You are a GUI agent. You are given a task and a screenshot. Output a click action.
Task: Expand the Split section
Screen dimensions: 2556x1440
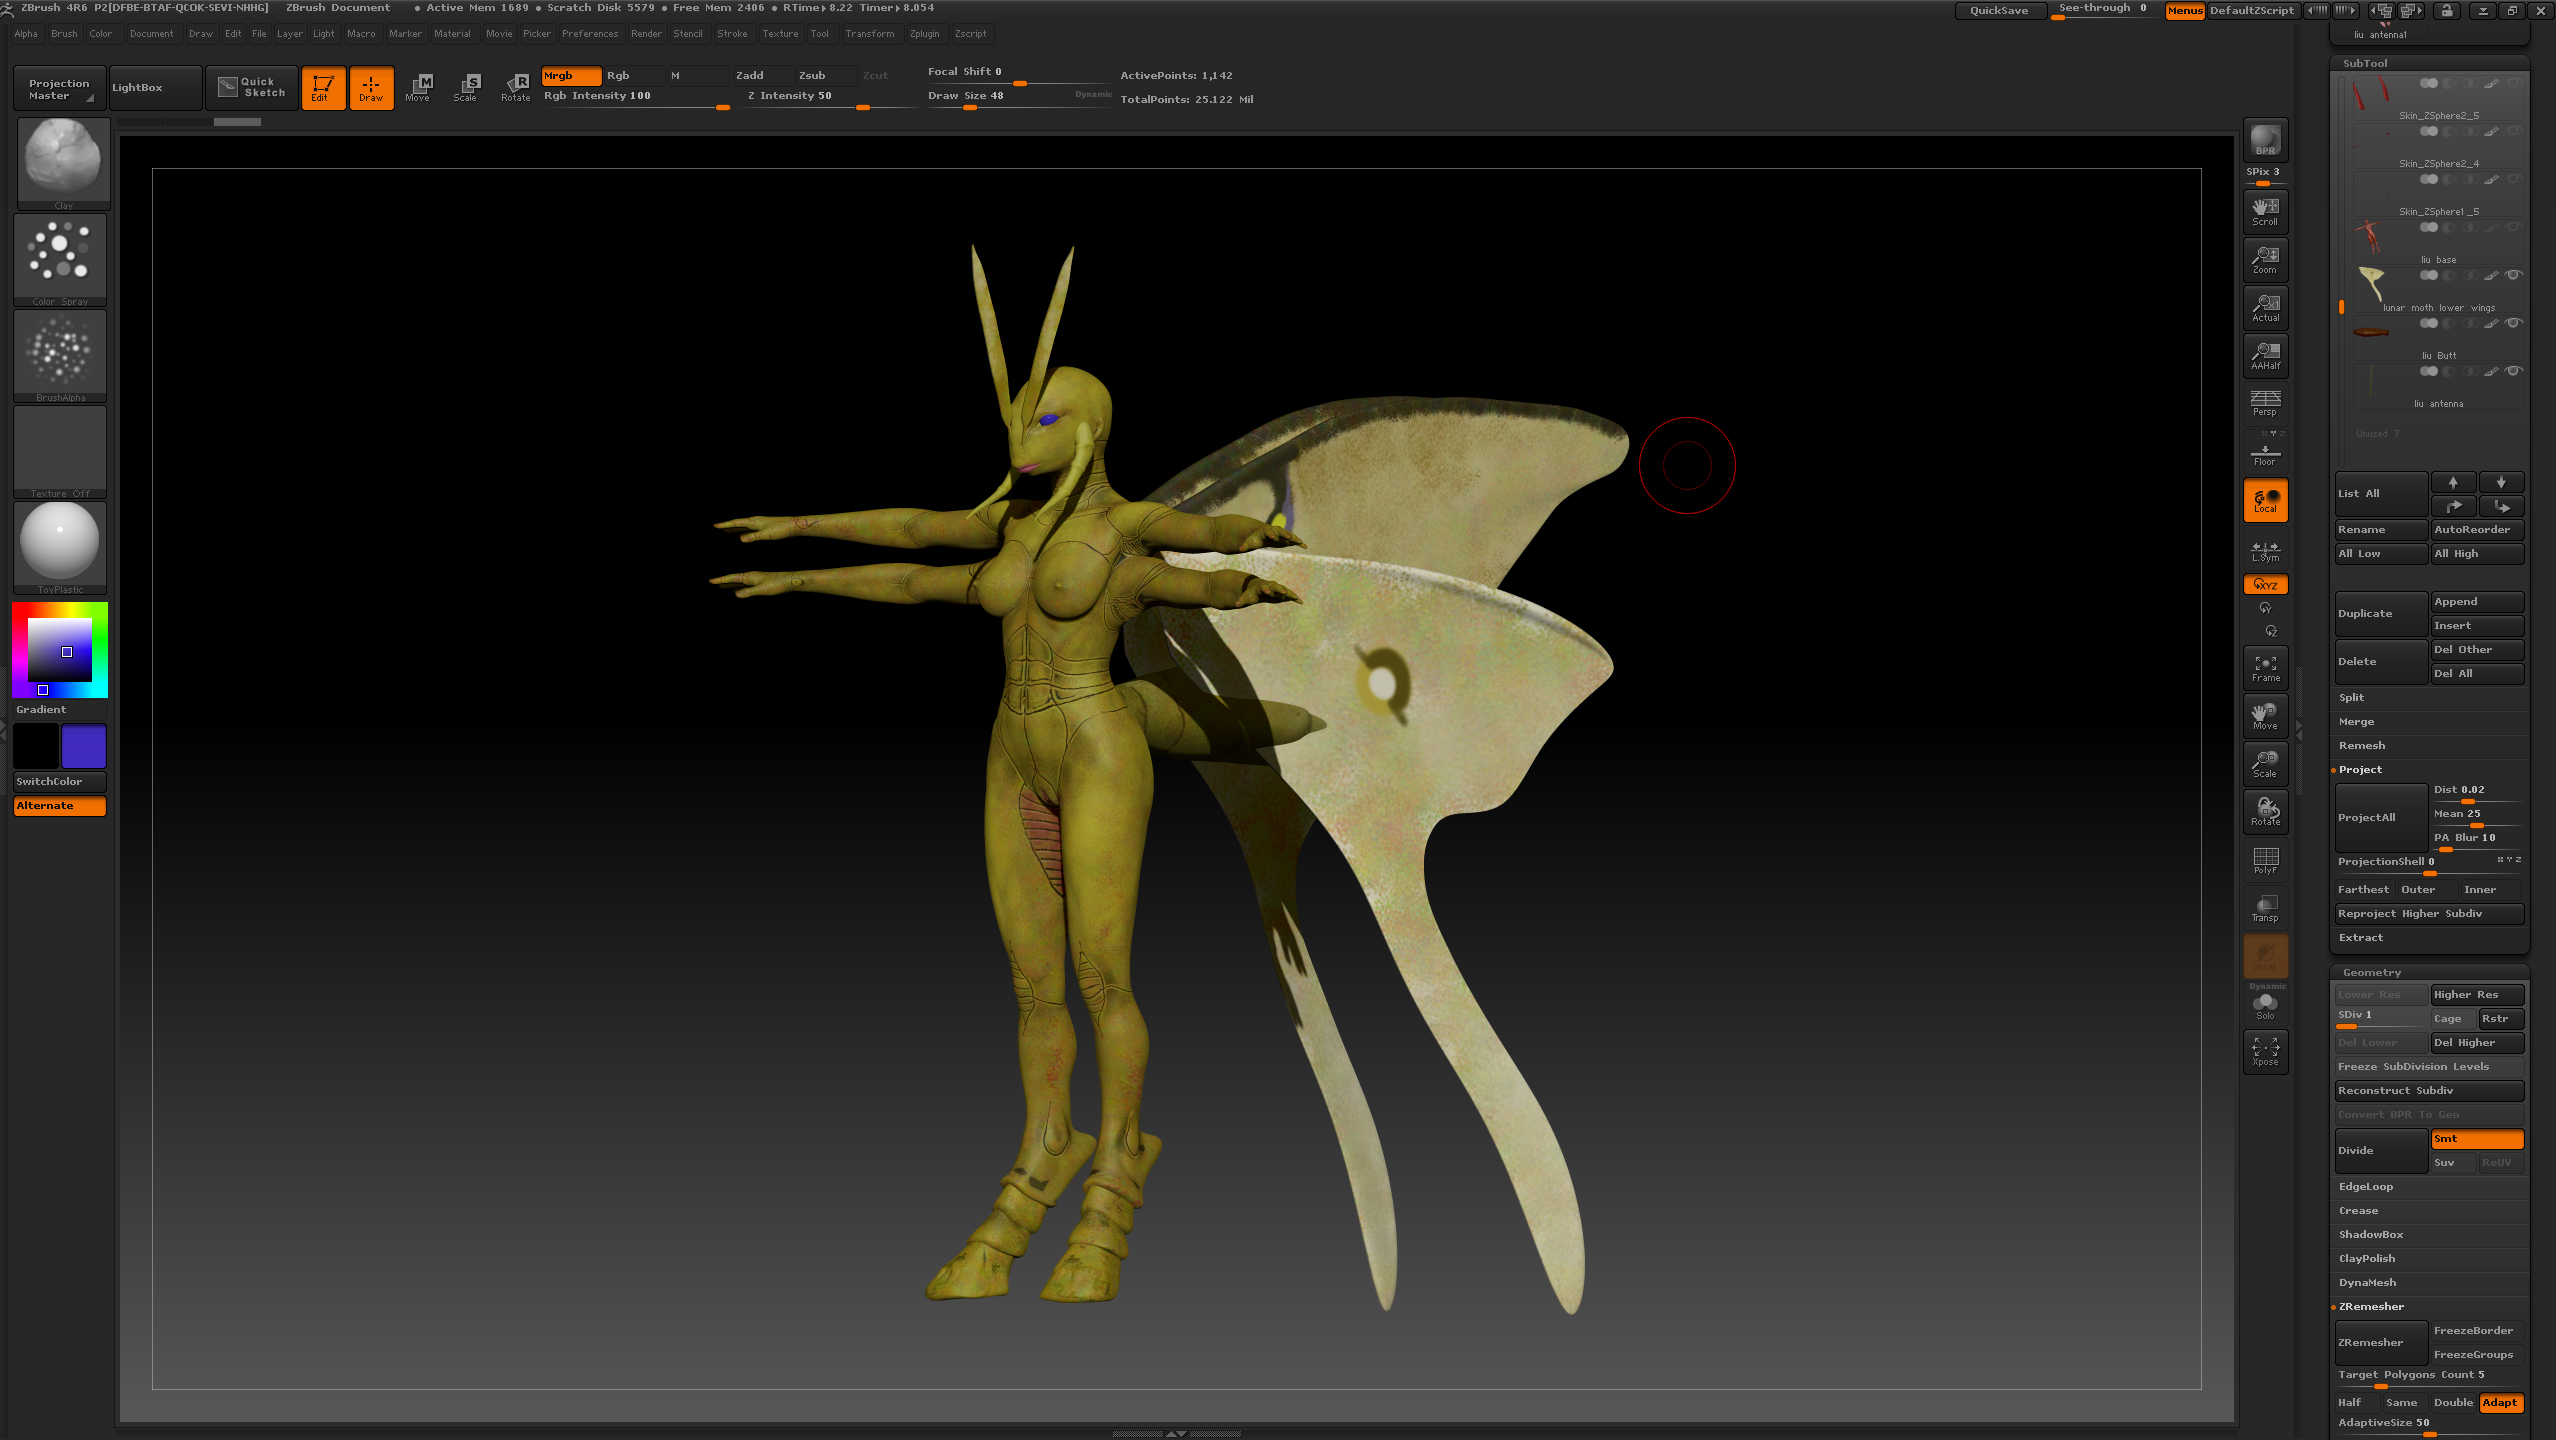click(x=2352, y=698)
